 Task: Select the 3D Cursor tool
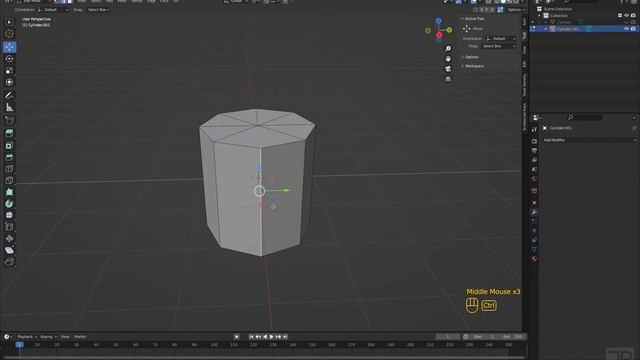pyautogui.click(x=9, y=34)
